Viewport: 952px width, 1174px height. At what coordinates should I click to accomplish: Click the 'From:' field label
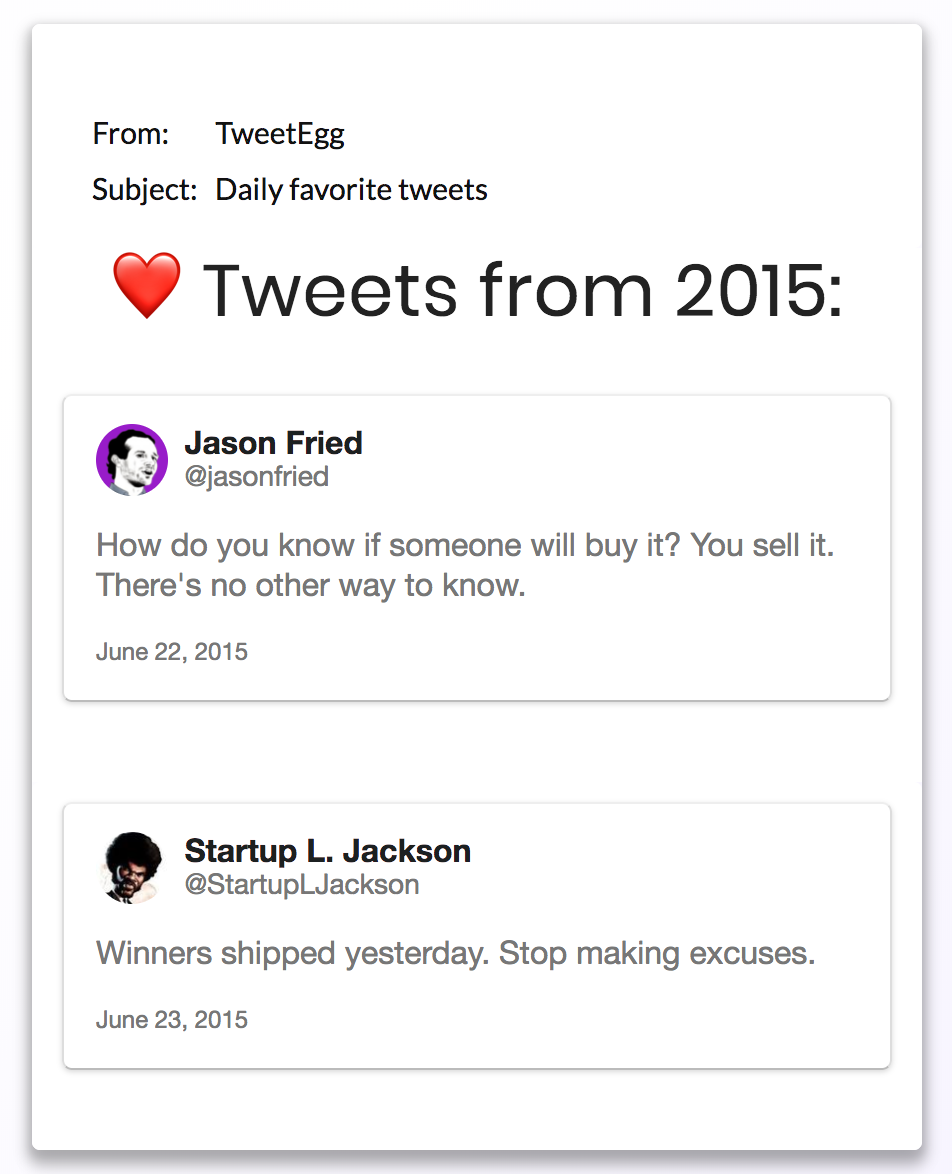(131, 134)
